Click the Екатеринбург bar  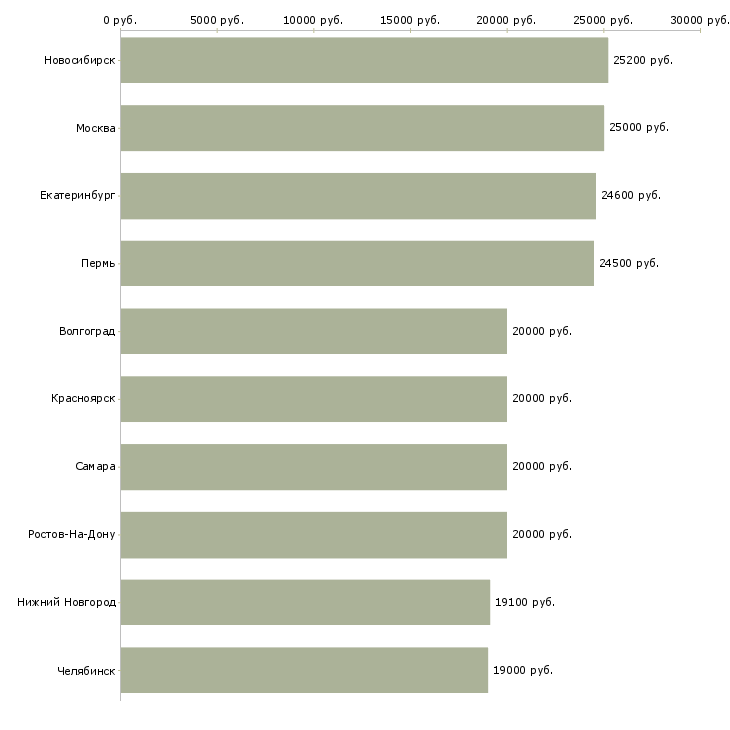358,196
